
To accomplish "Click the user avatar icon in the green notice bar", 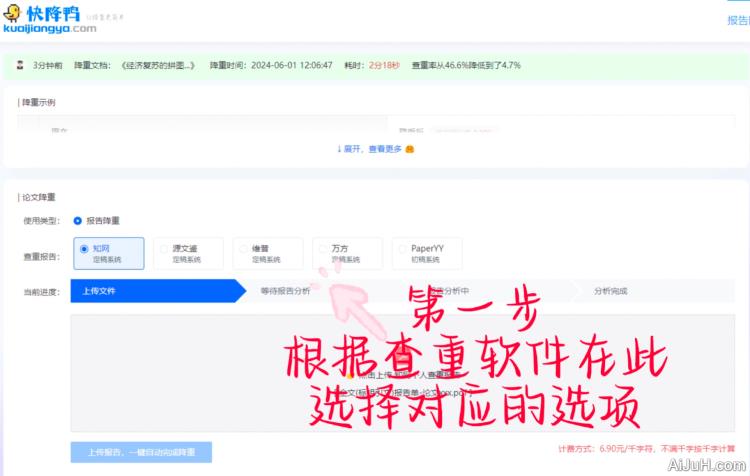I will [x=20, y=65].
